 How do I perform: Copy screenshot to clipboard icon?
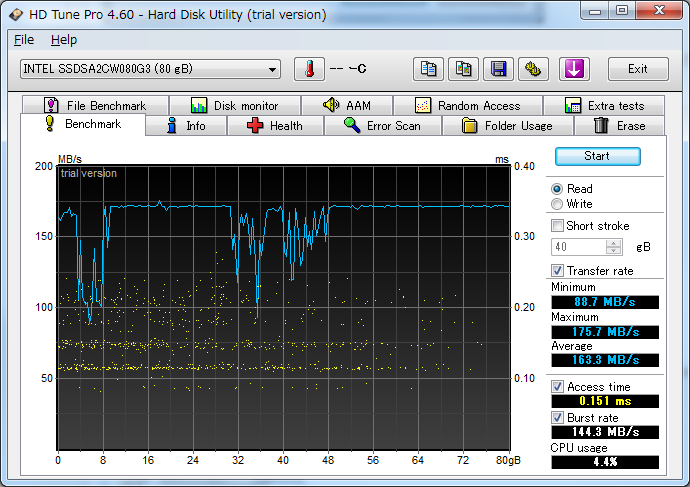tap(463, 69)
